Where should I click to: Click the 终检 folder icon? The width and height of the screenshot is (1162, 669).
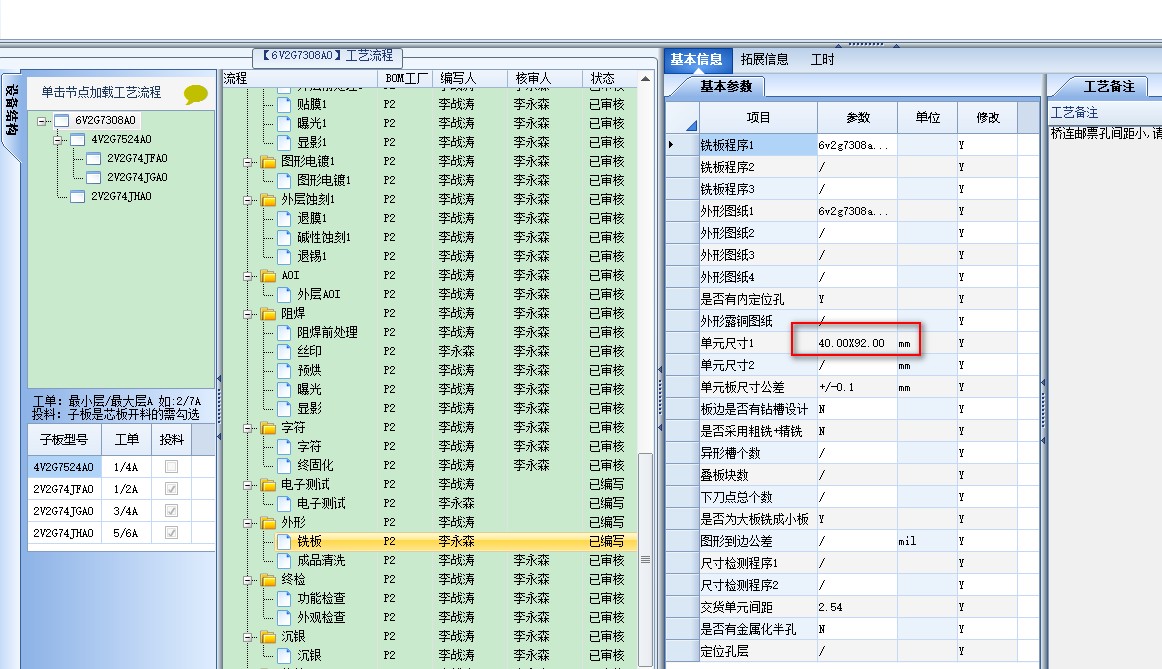[268, 580]
